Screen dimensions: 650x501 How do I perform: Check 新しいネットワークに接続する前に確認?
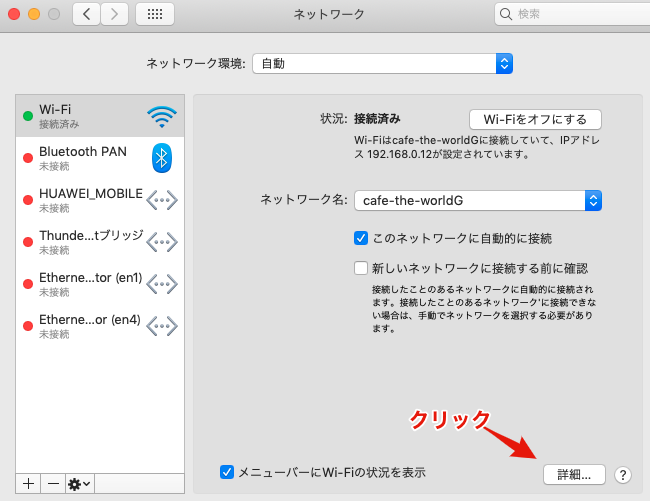tap(361, 268)
